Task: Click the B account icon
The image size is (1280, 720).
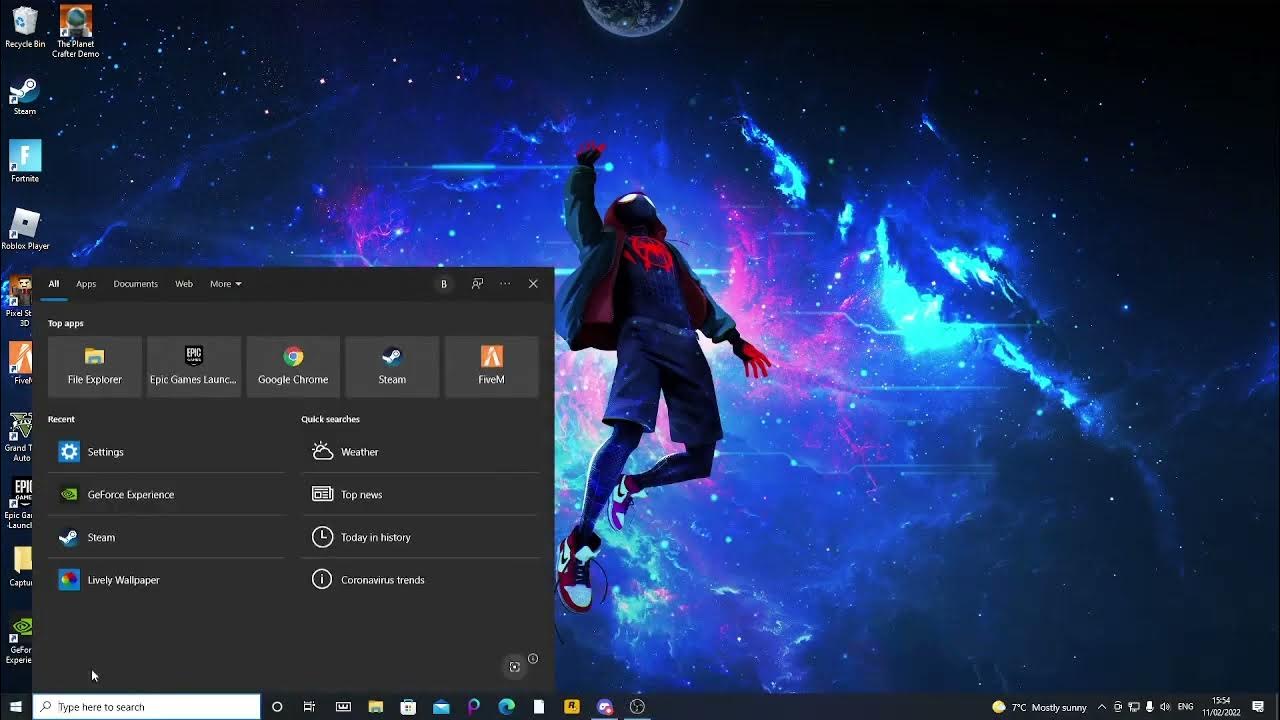Action: pyautogui.click(x=444, y=284)
